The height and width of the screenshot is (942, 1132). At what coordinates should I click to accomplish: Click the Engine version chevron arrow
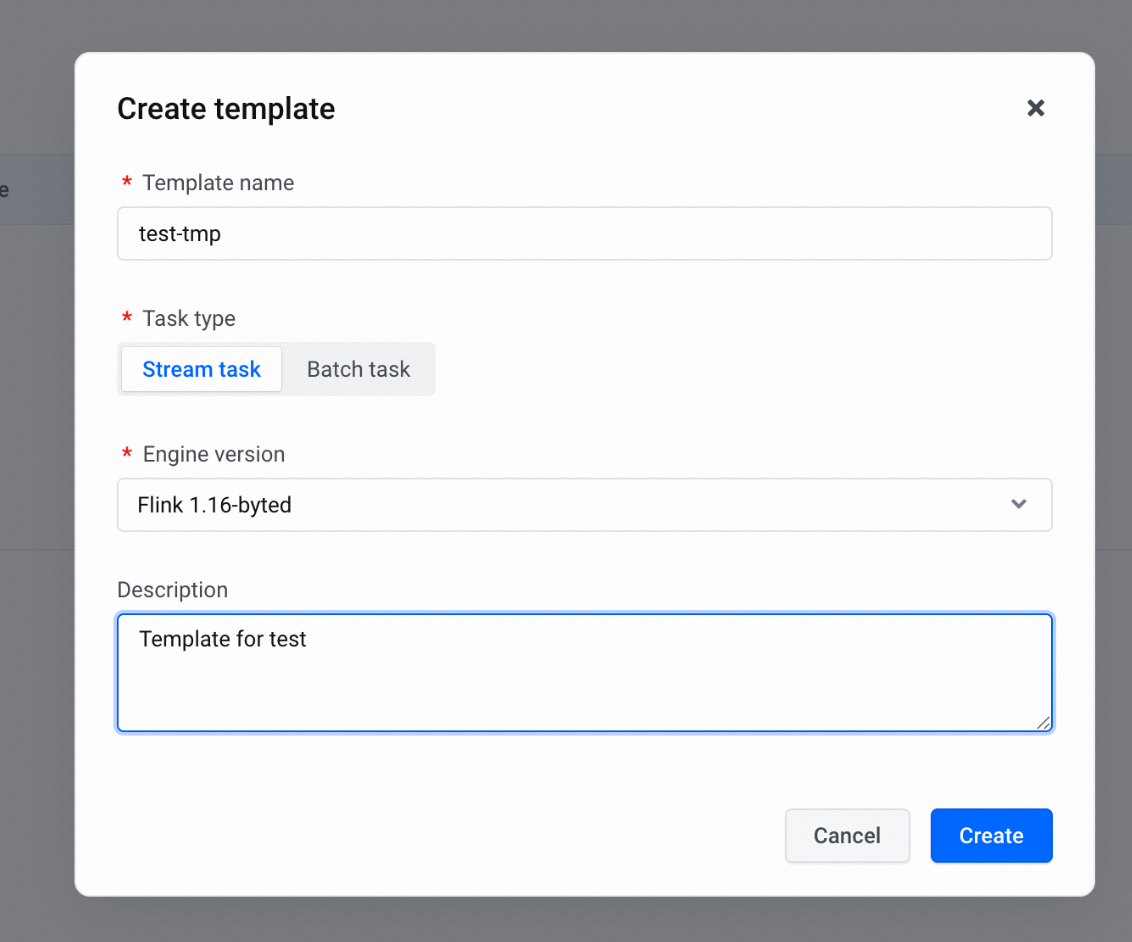pyautogui.click(x=1018, y=504)
